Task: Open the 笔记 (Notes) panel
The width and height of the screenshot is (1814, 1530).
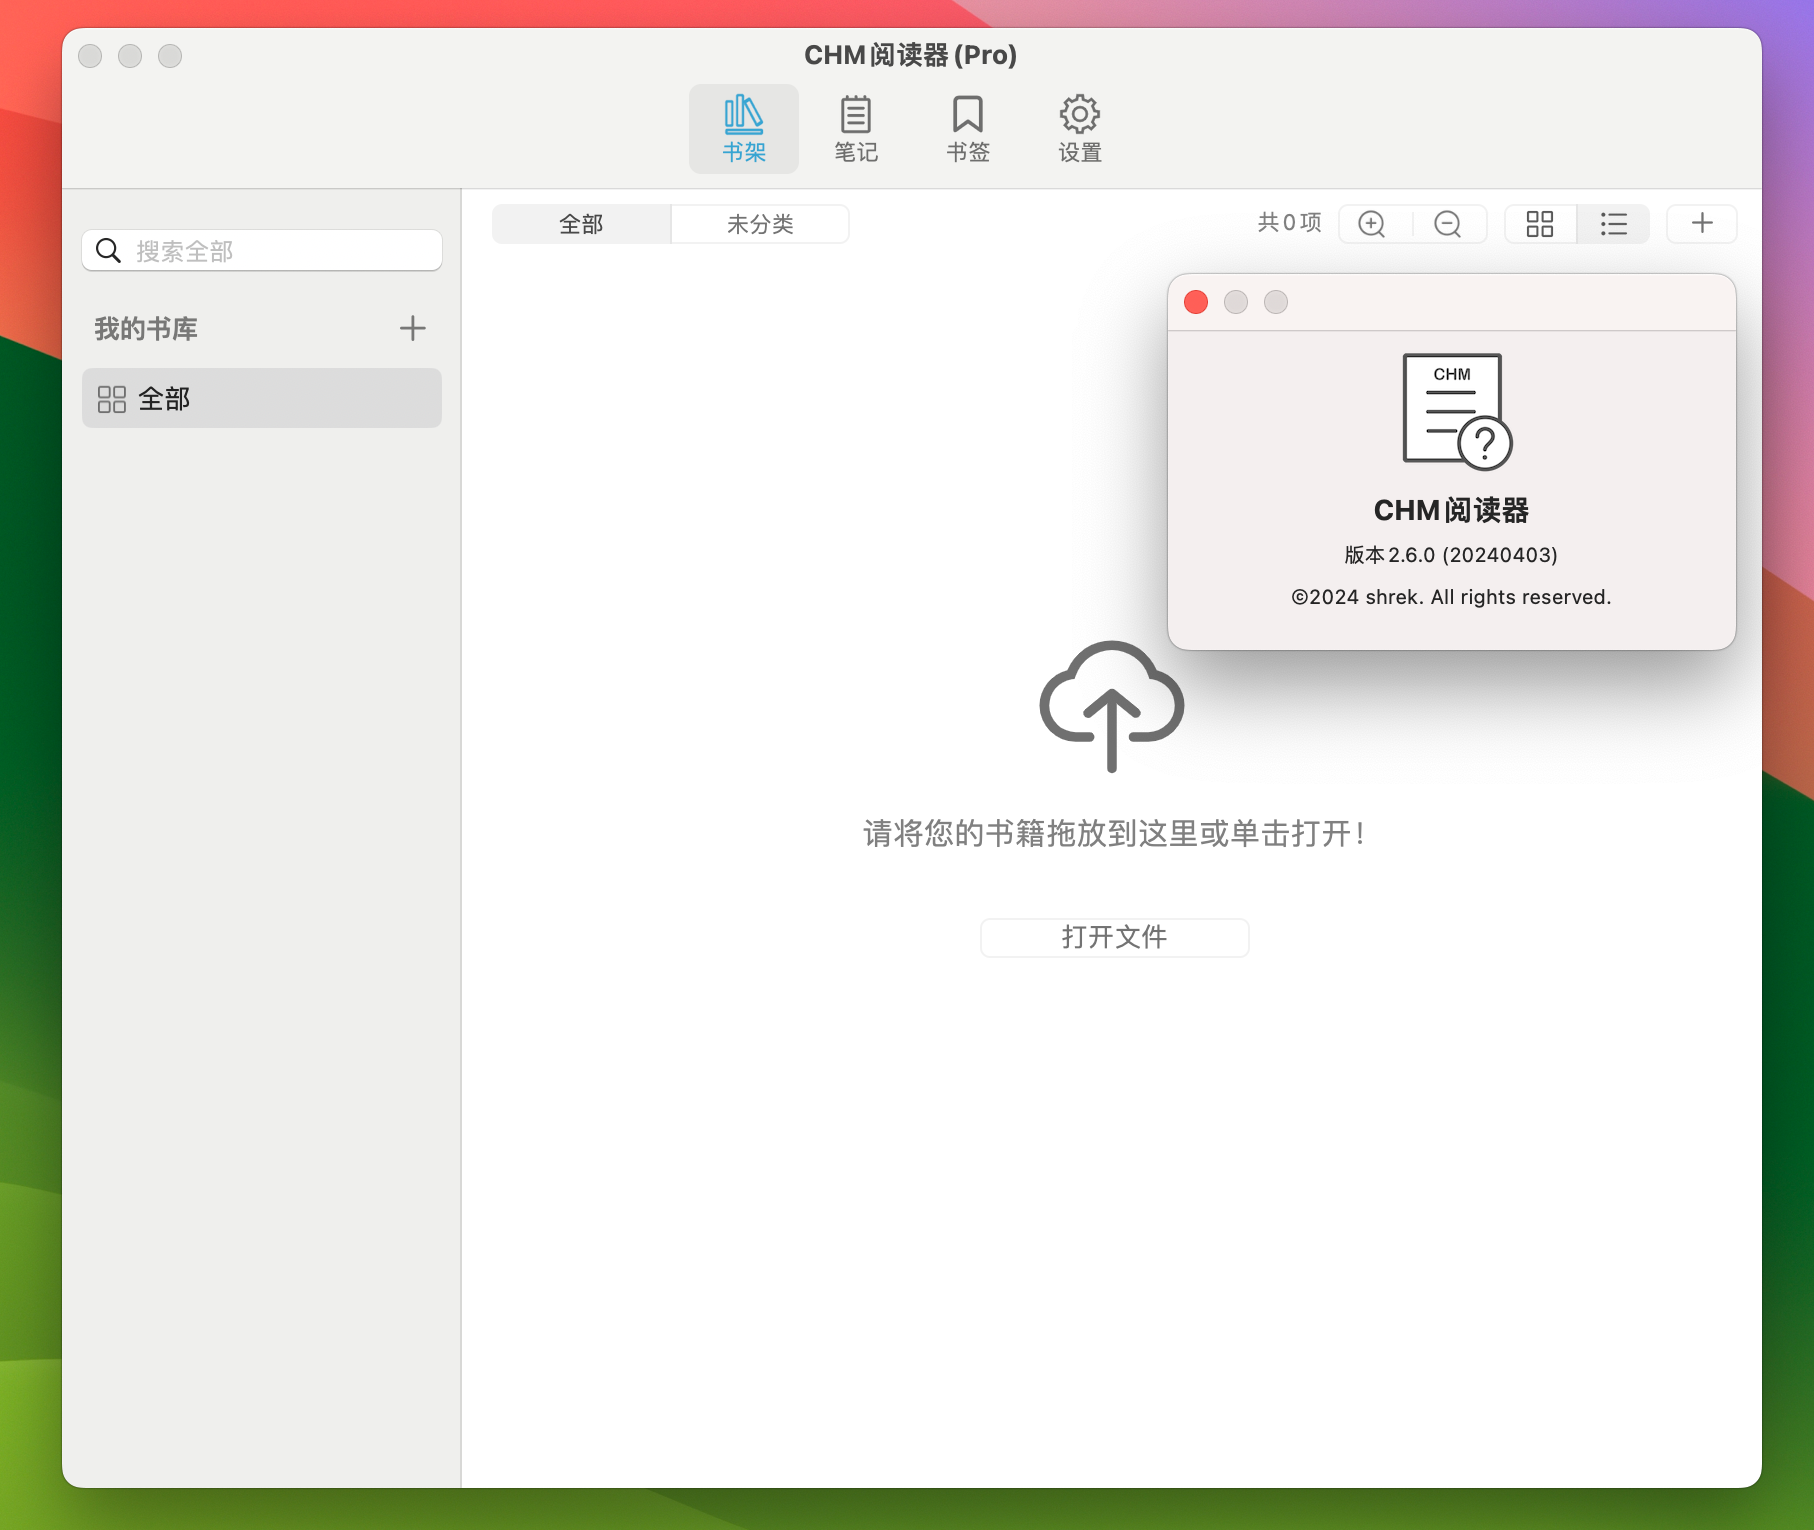Action: (855, 128)
